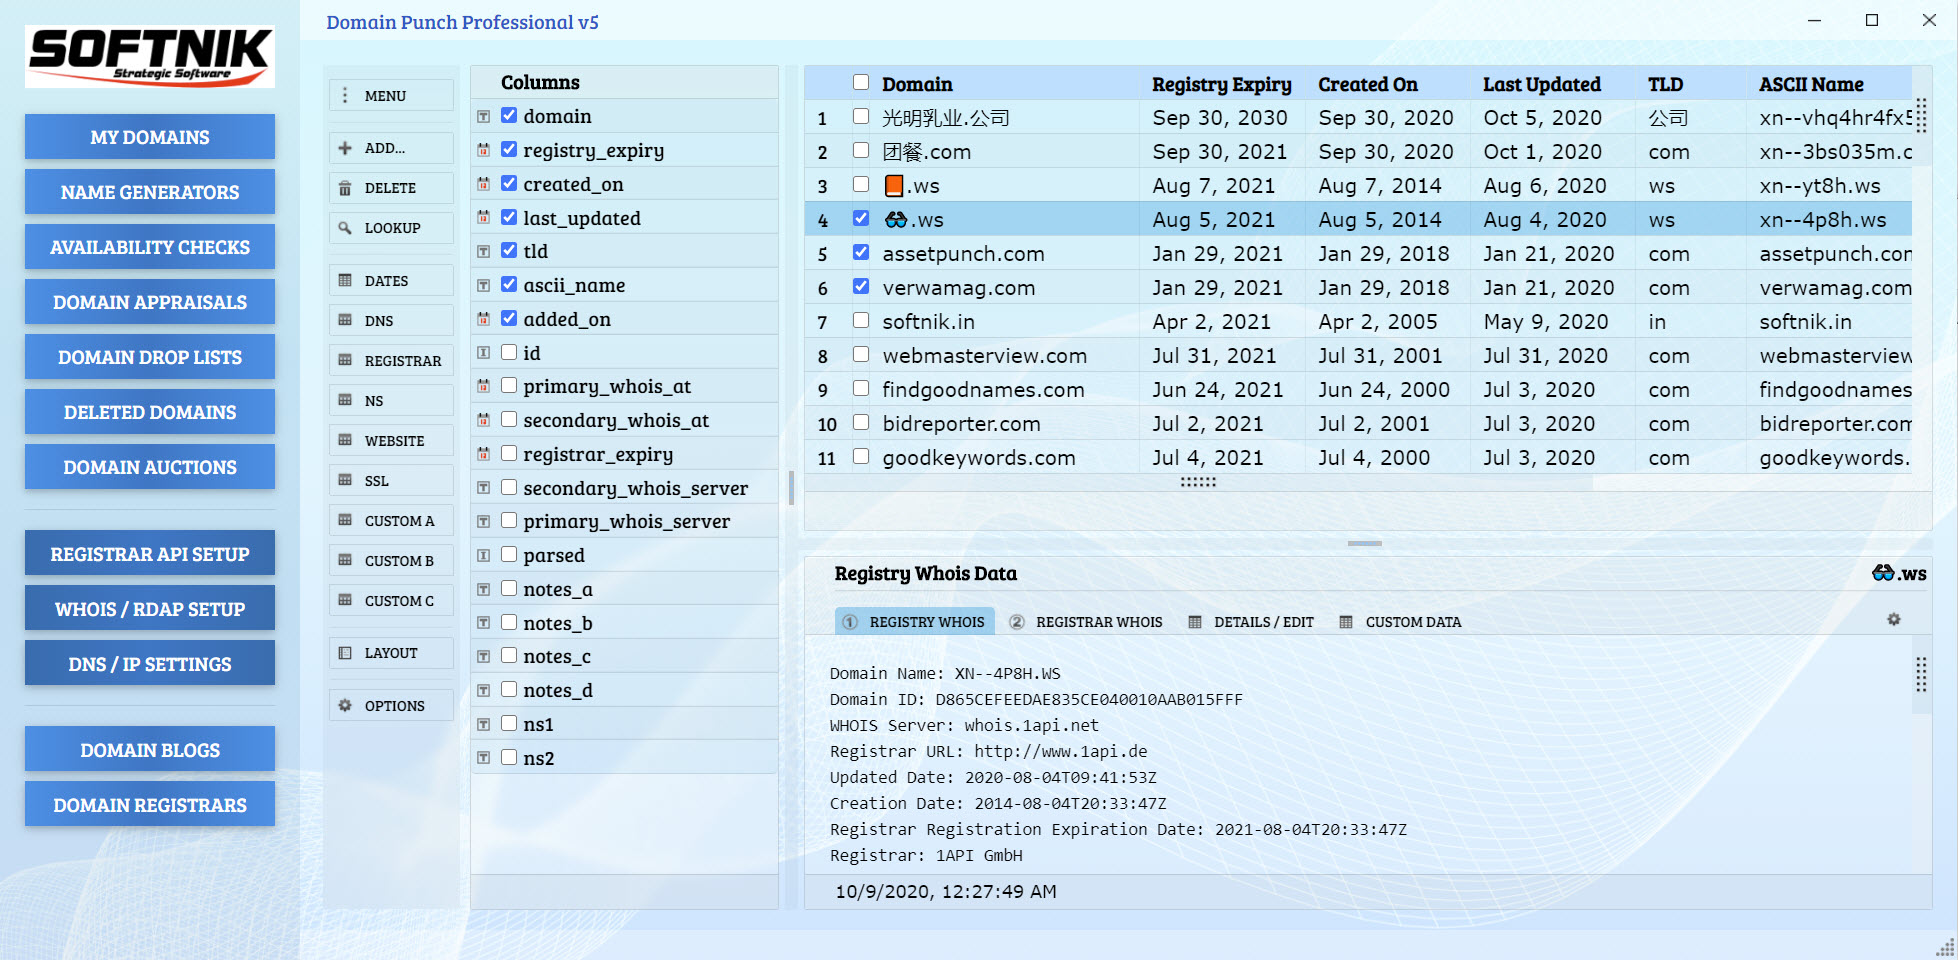Open REGISTRAR API SETUP
The height and width of the screenshot is (960, 1958).
click(x=150, y=554)
